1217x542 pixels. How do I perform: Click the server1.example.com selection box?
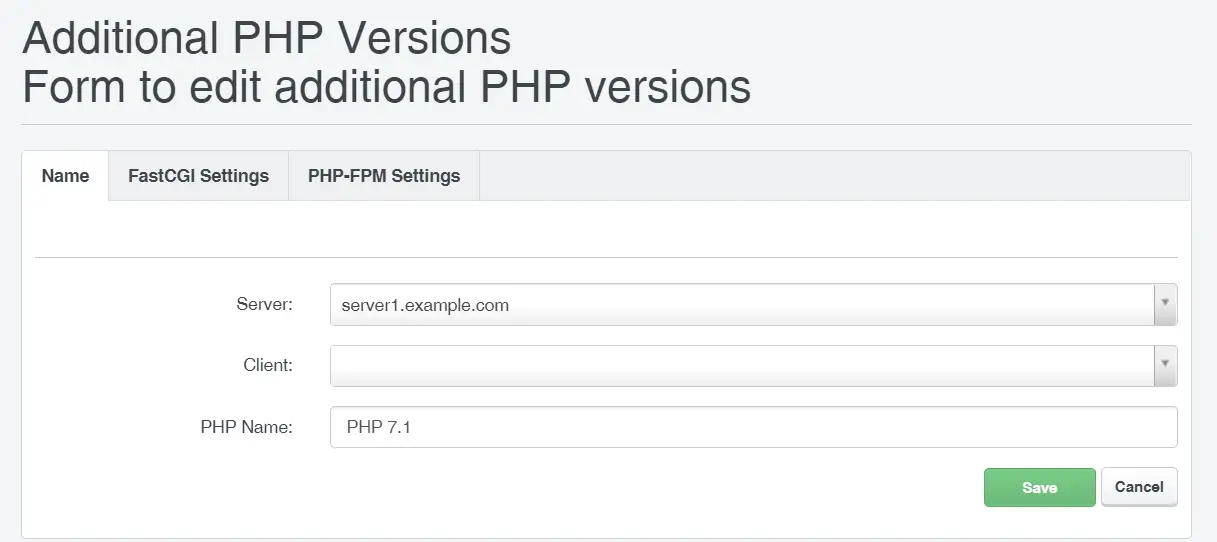click(x=753, y=305)
